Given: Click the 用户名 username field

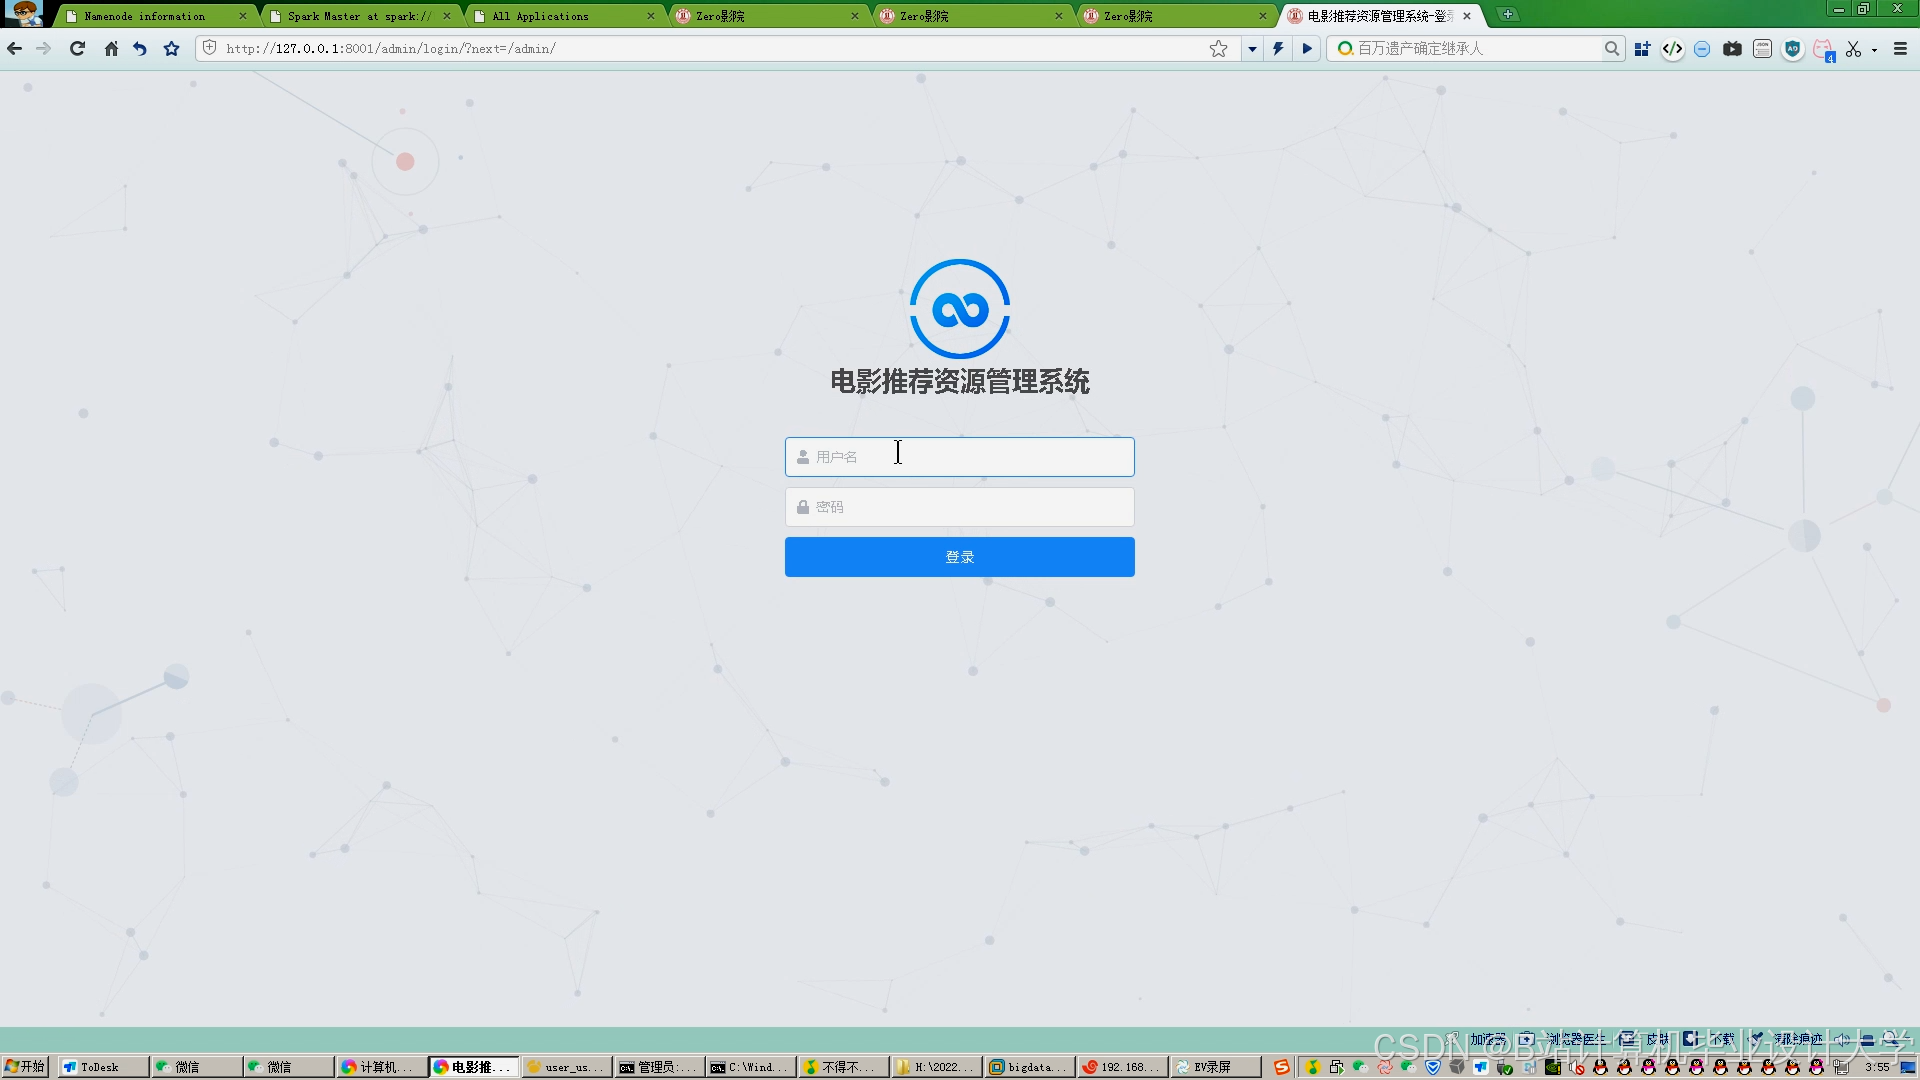Looking at the screenshot, I should [959, 457].
